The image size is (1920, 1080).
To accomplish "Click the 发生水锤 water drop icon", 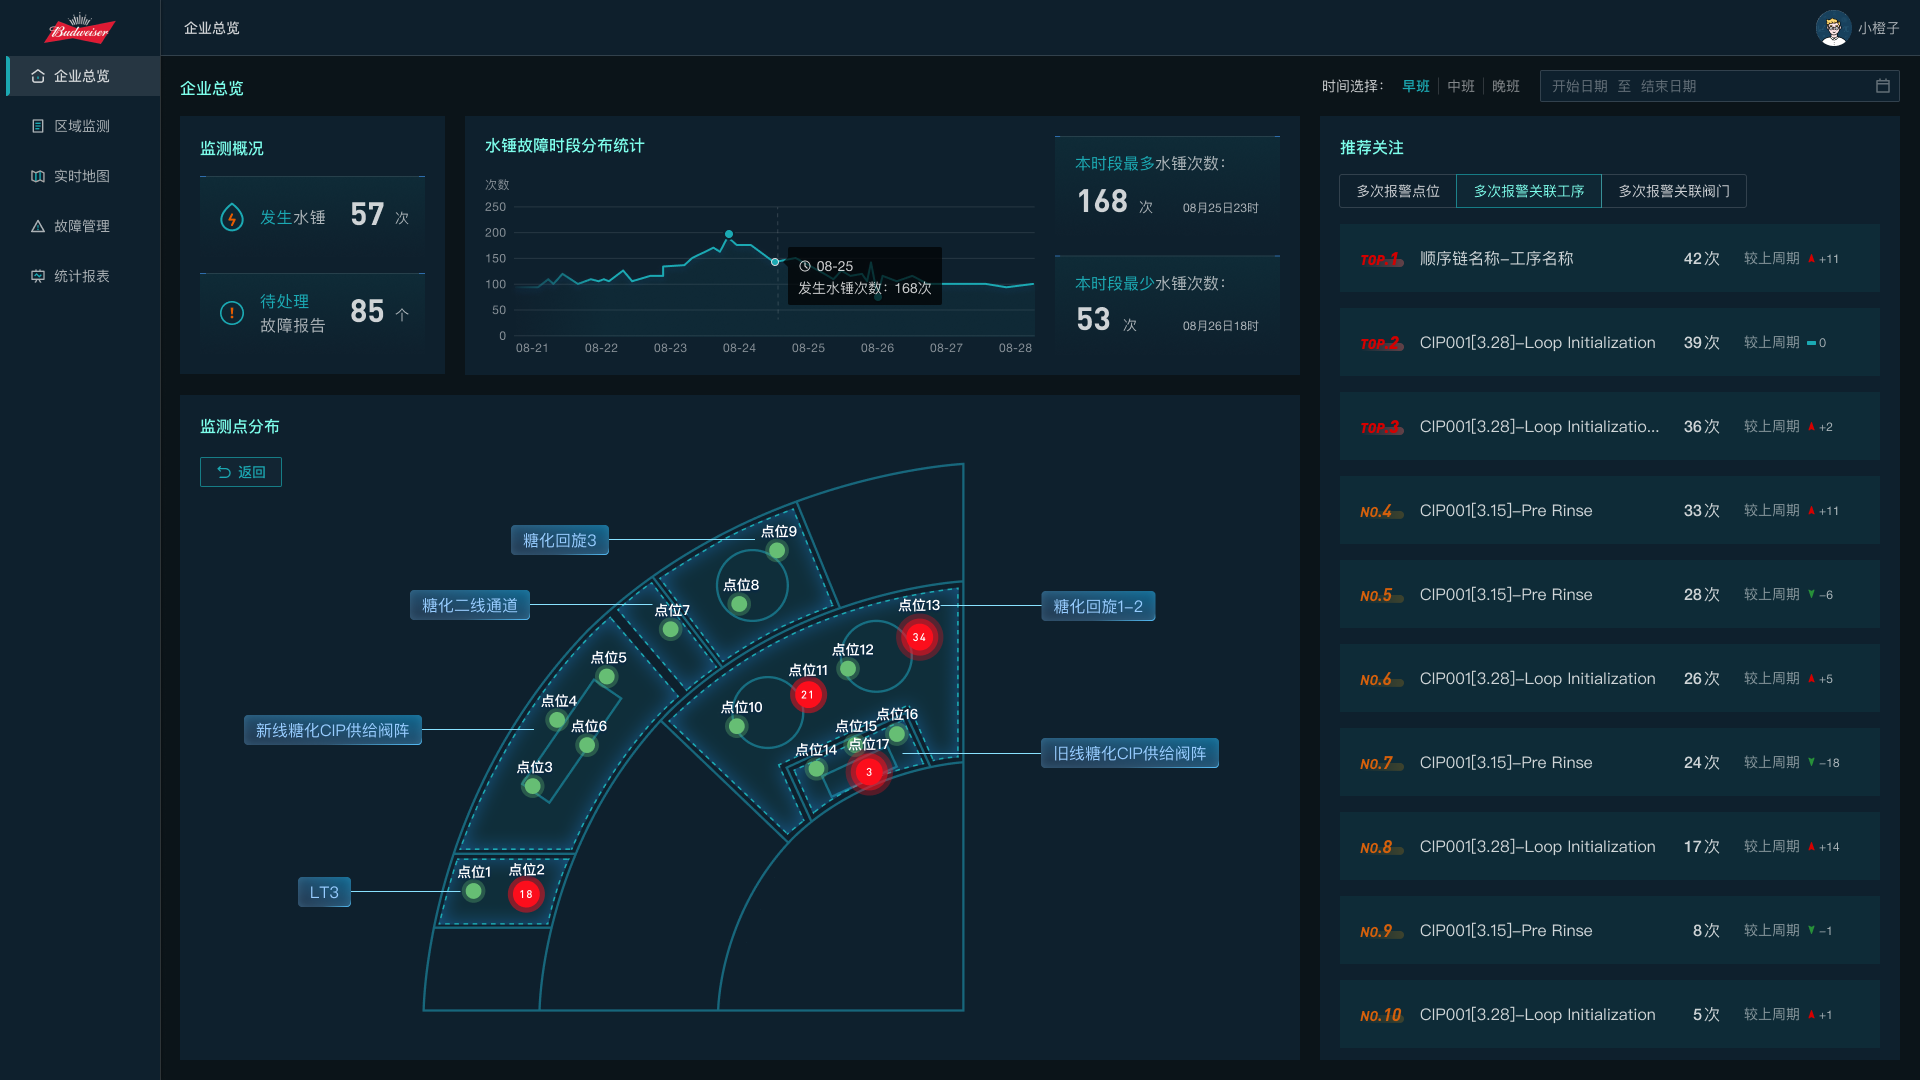I will click(x=232, y=217).
